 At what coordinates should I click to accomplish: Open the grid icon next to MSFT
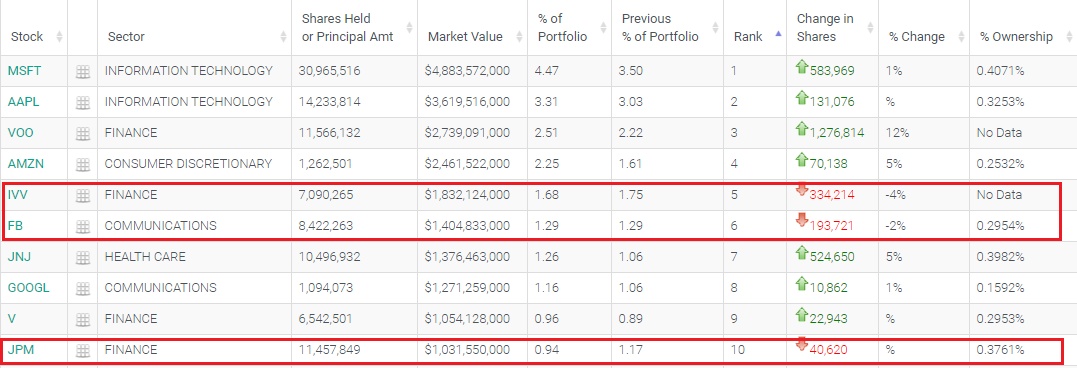82,71
